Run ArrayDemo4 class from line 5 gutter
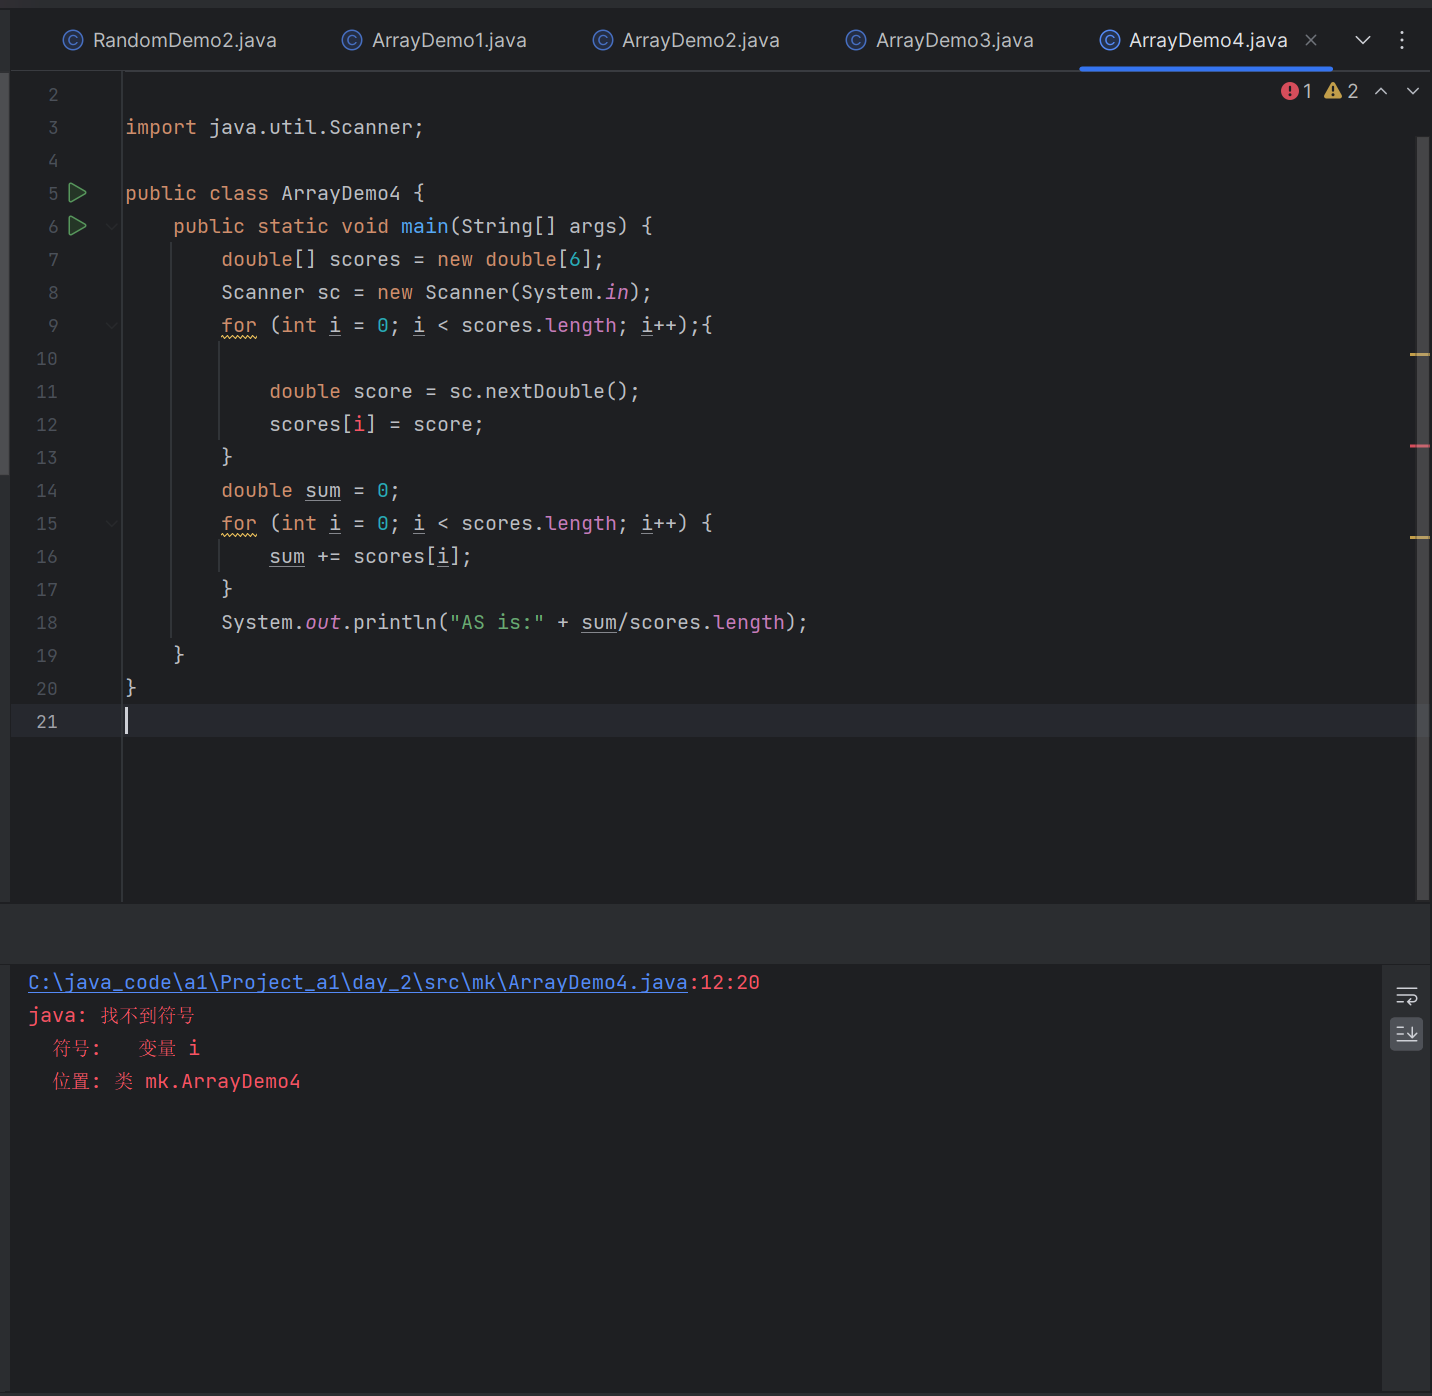1432x1396 pixels. 77,193
